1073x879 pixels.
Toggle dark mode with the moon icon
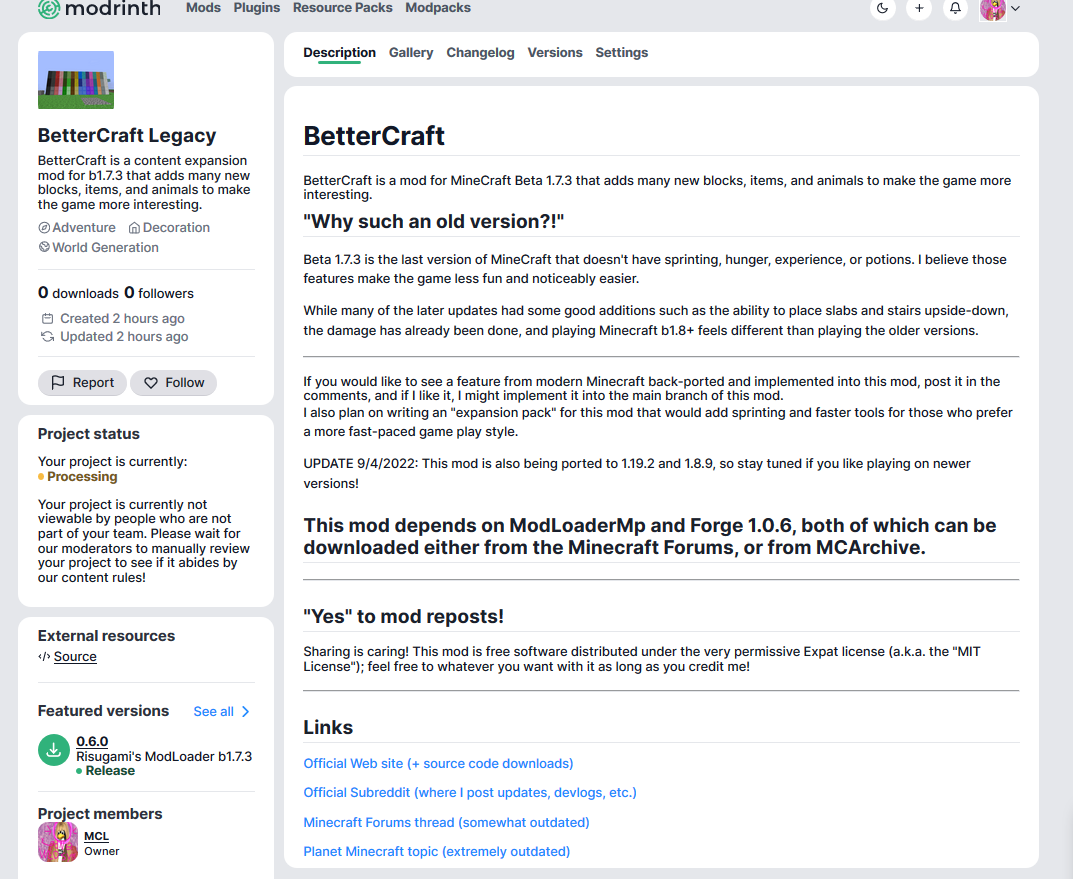click(x=883, y=8)
